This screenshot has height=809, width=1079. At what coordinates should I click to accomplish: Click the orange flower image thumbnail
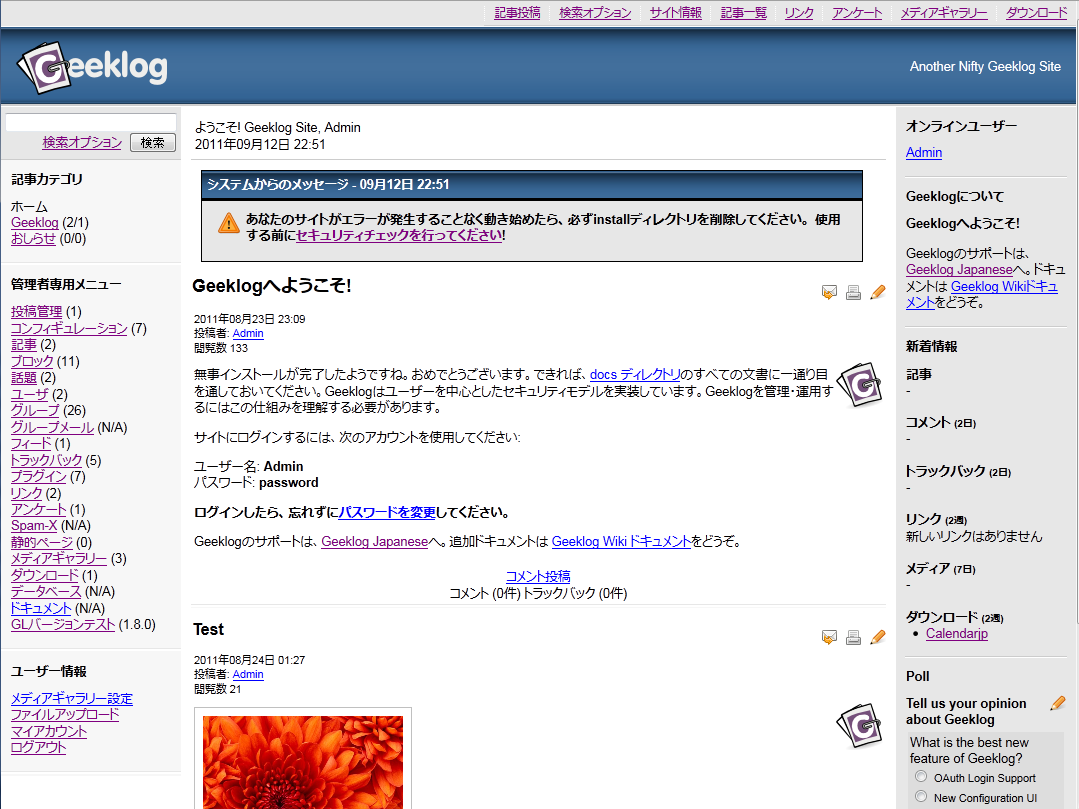(x=302, y=761)
